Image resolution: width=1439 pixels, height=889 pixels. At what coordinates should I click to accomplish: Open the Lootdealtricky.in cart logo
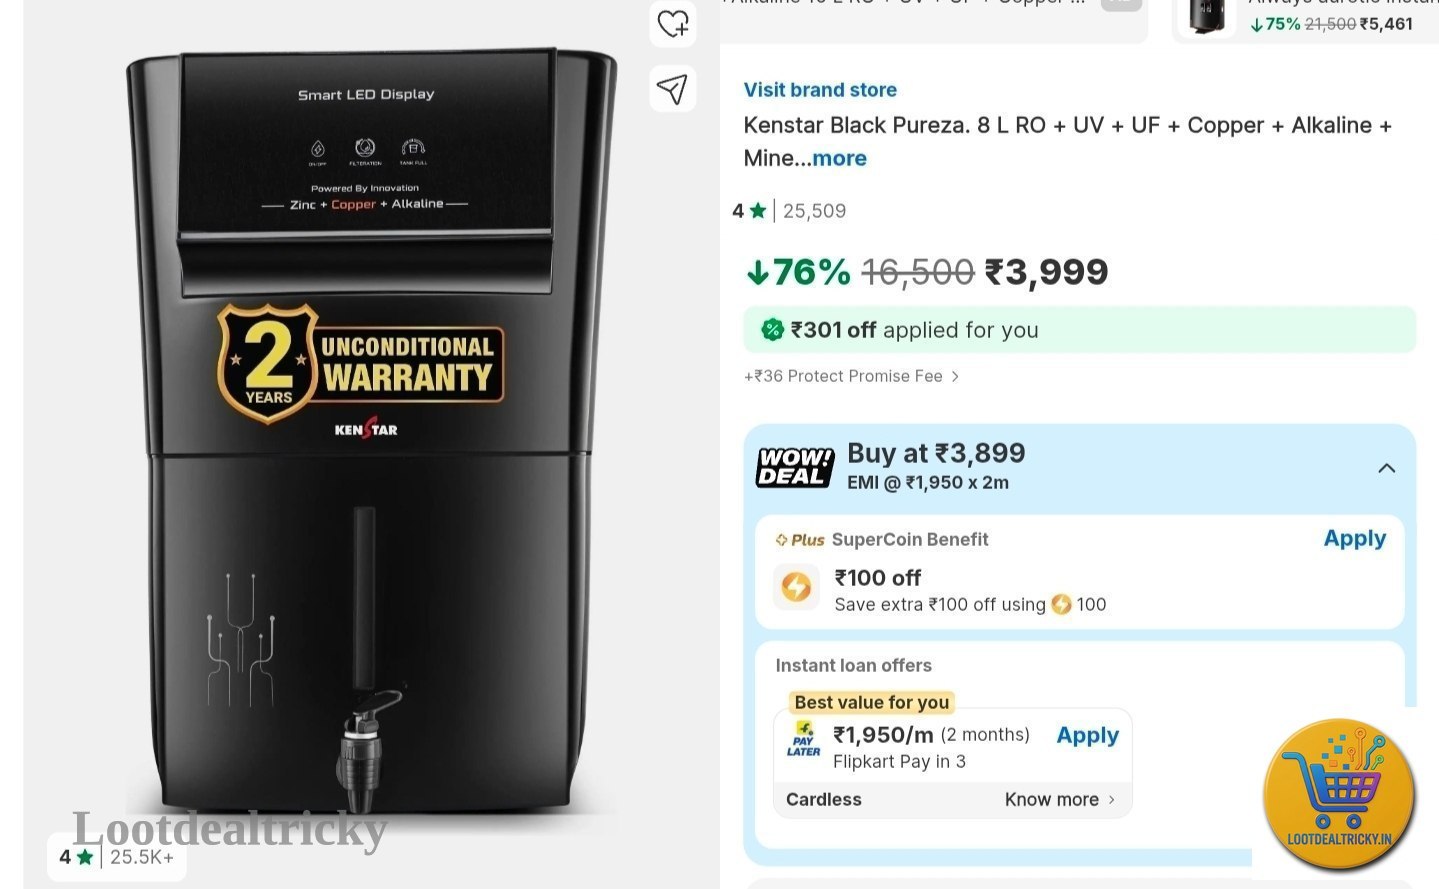click(1339, 793)
